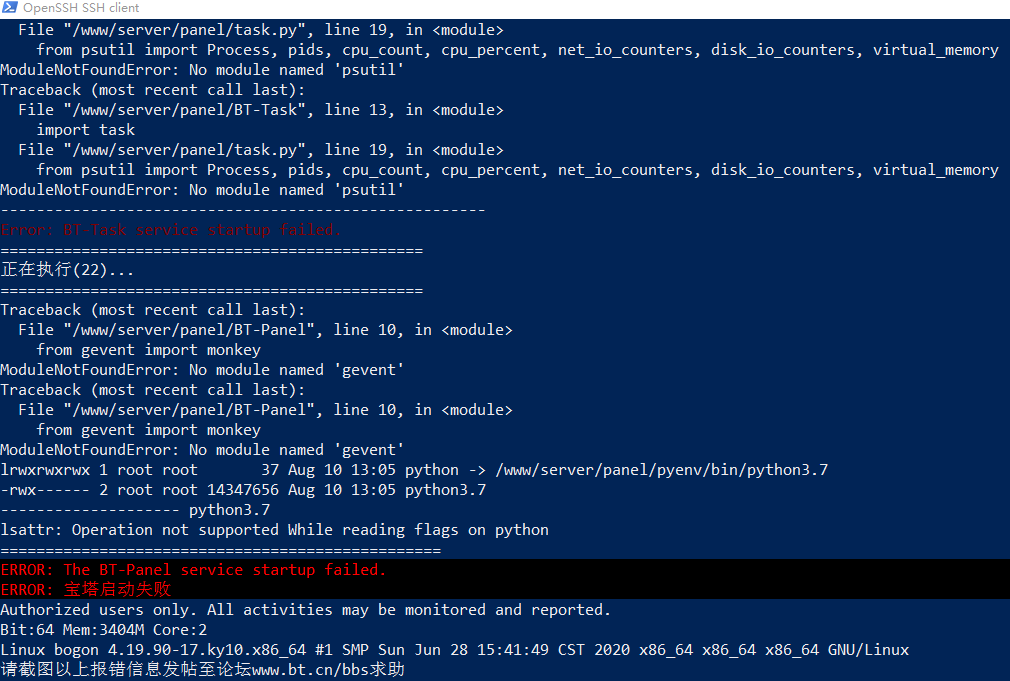Click the OpenSSH terminal icon in title bar
Image resolution: width=1010 pixels, height=681 pixels.
(x=10, y=8)
